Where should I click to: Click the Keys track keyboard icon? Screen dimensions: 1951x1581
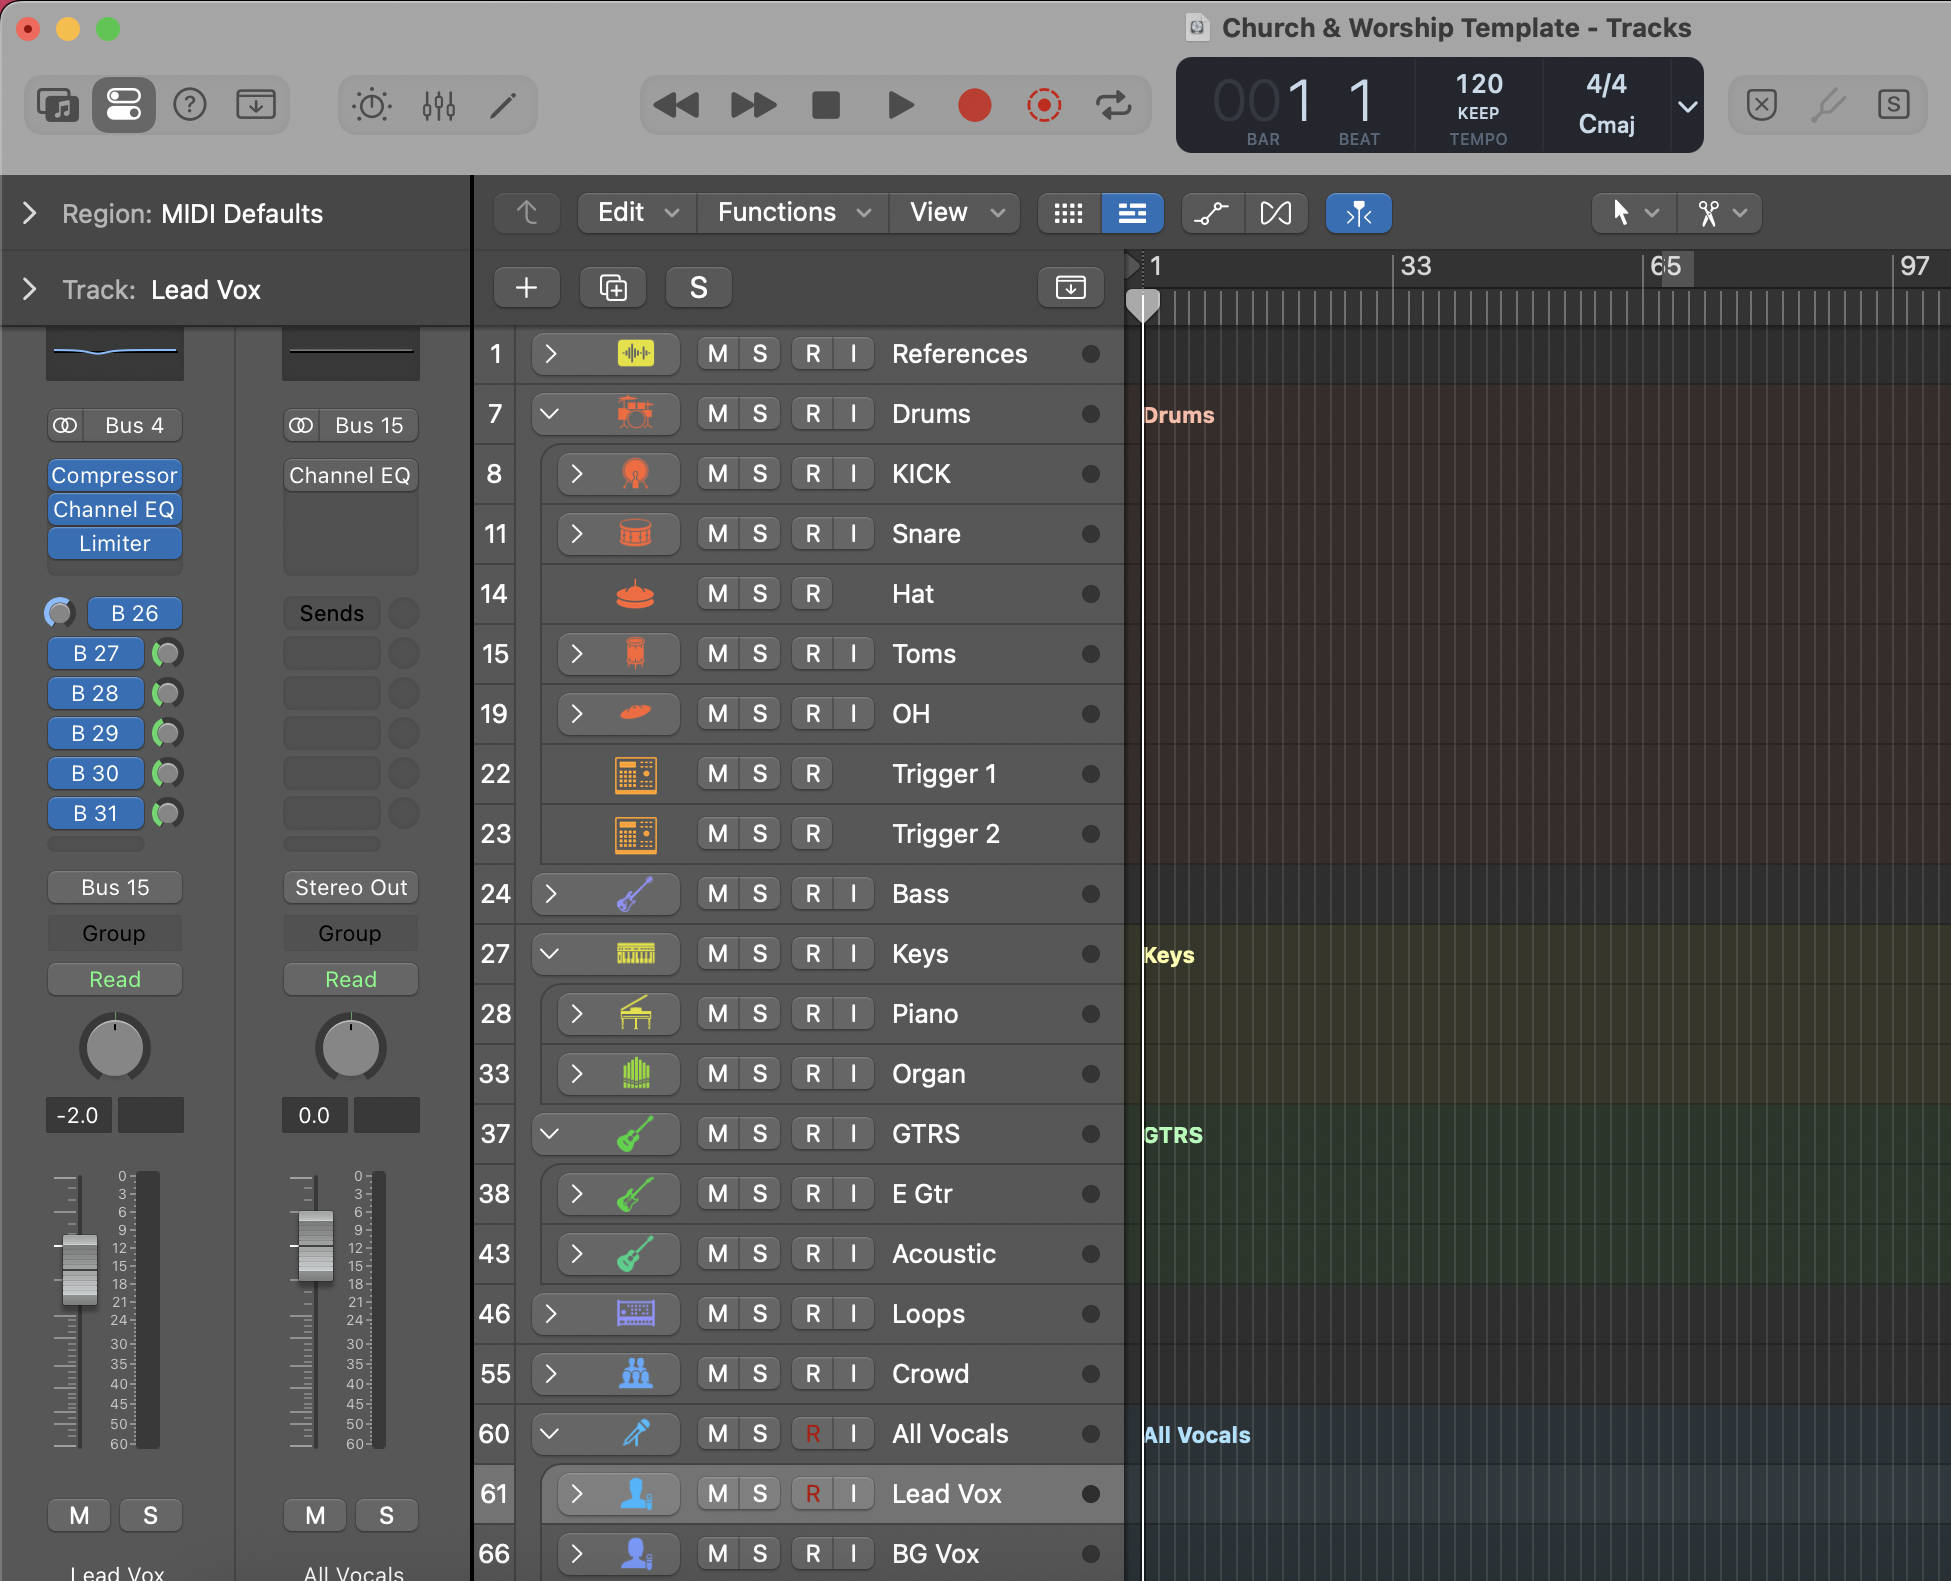[635, 953]
